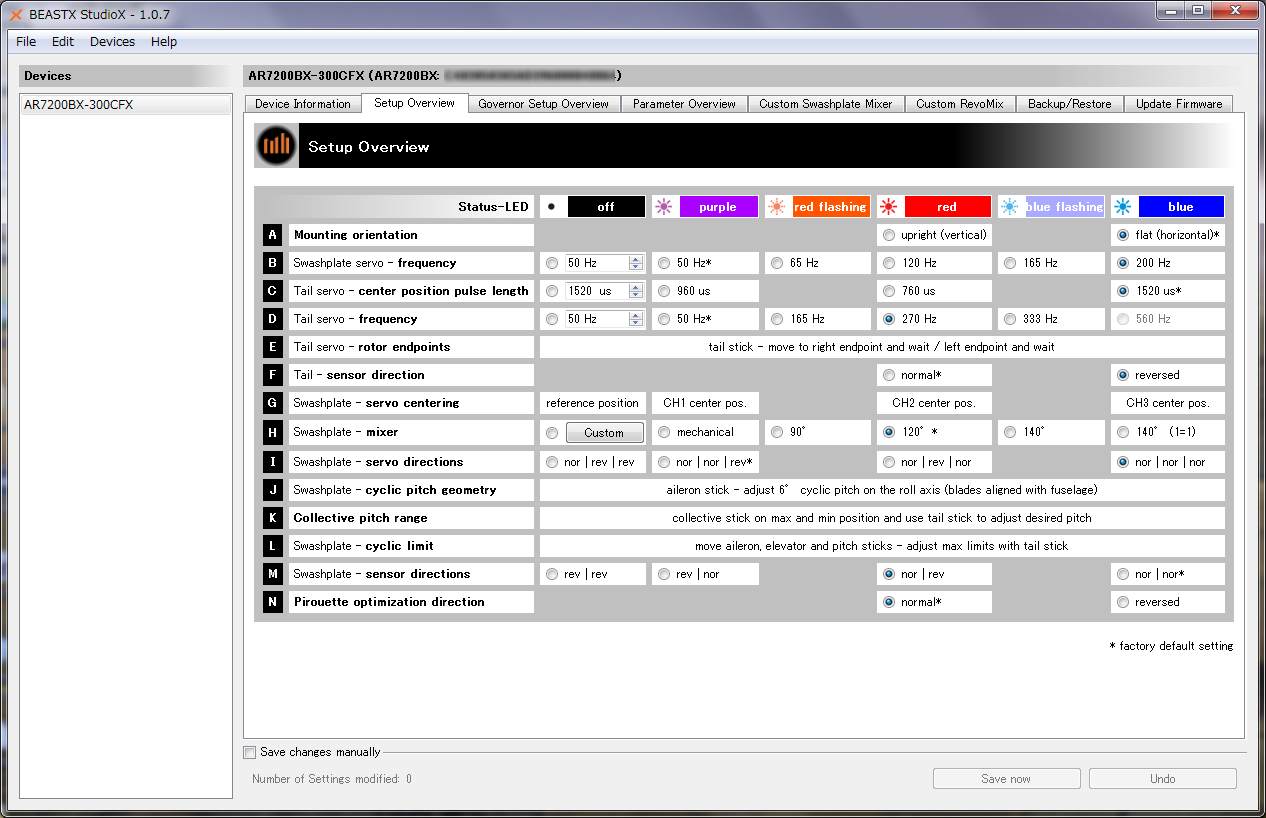Click the Setup Overview bar-graph icon
This screenshot has width=1266, height=818.
(276, 146)
